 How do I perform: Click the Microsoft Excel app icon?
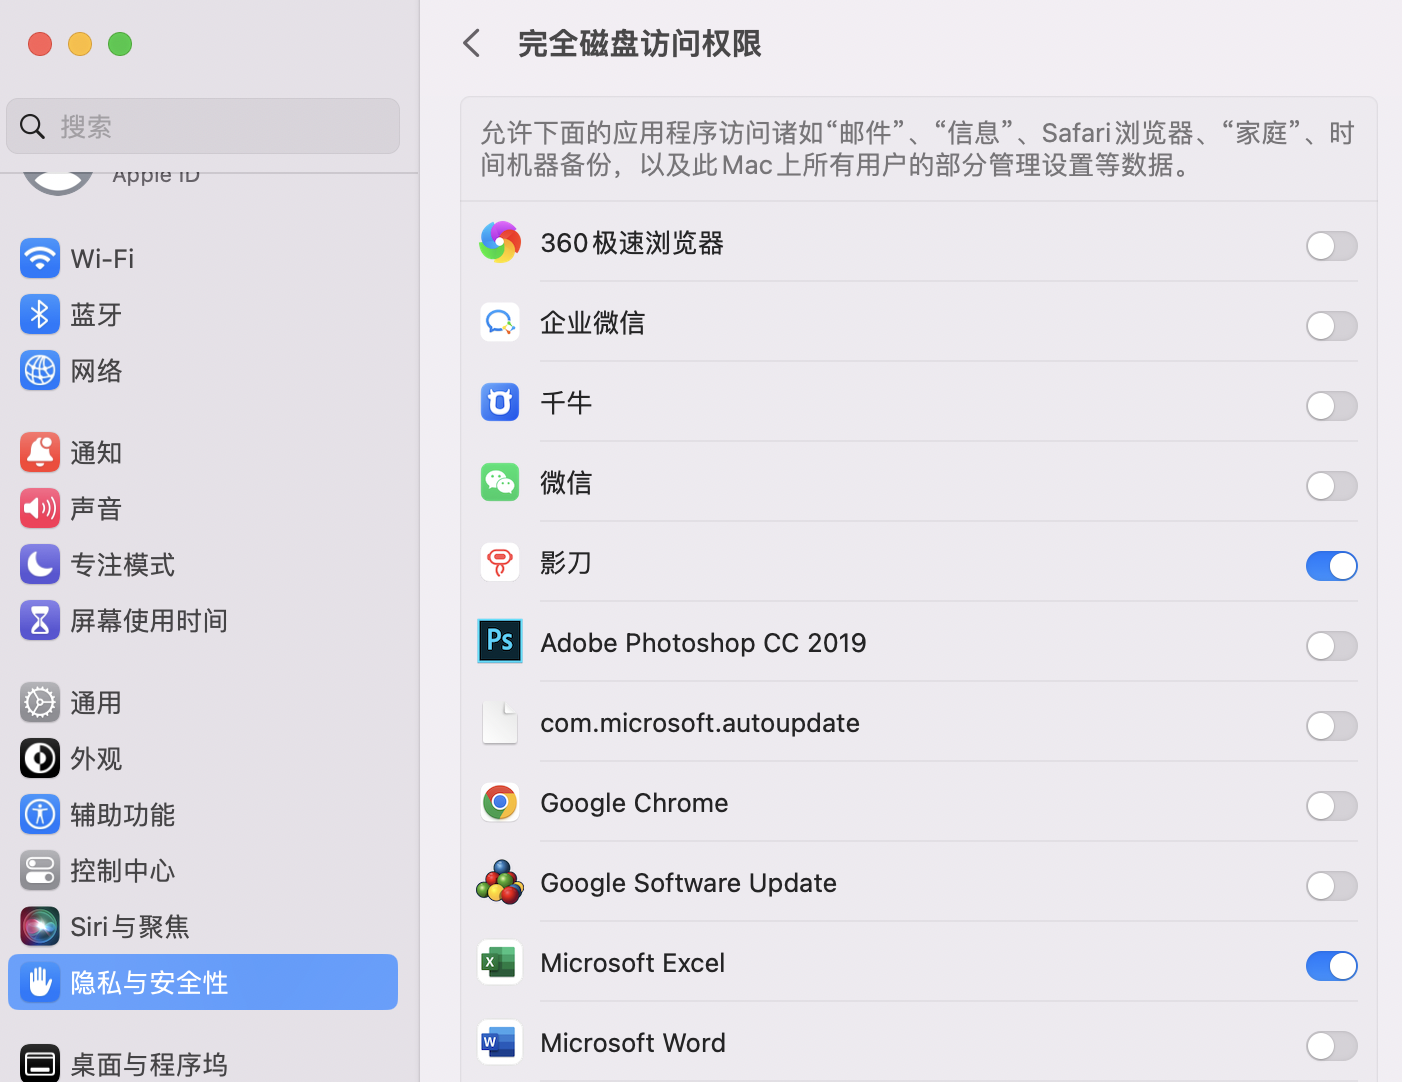[x=500, y=963]
